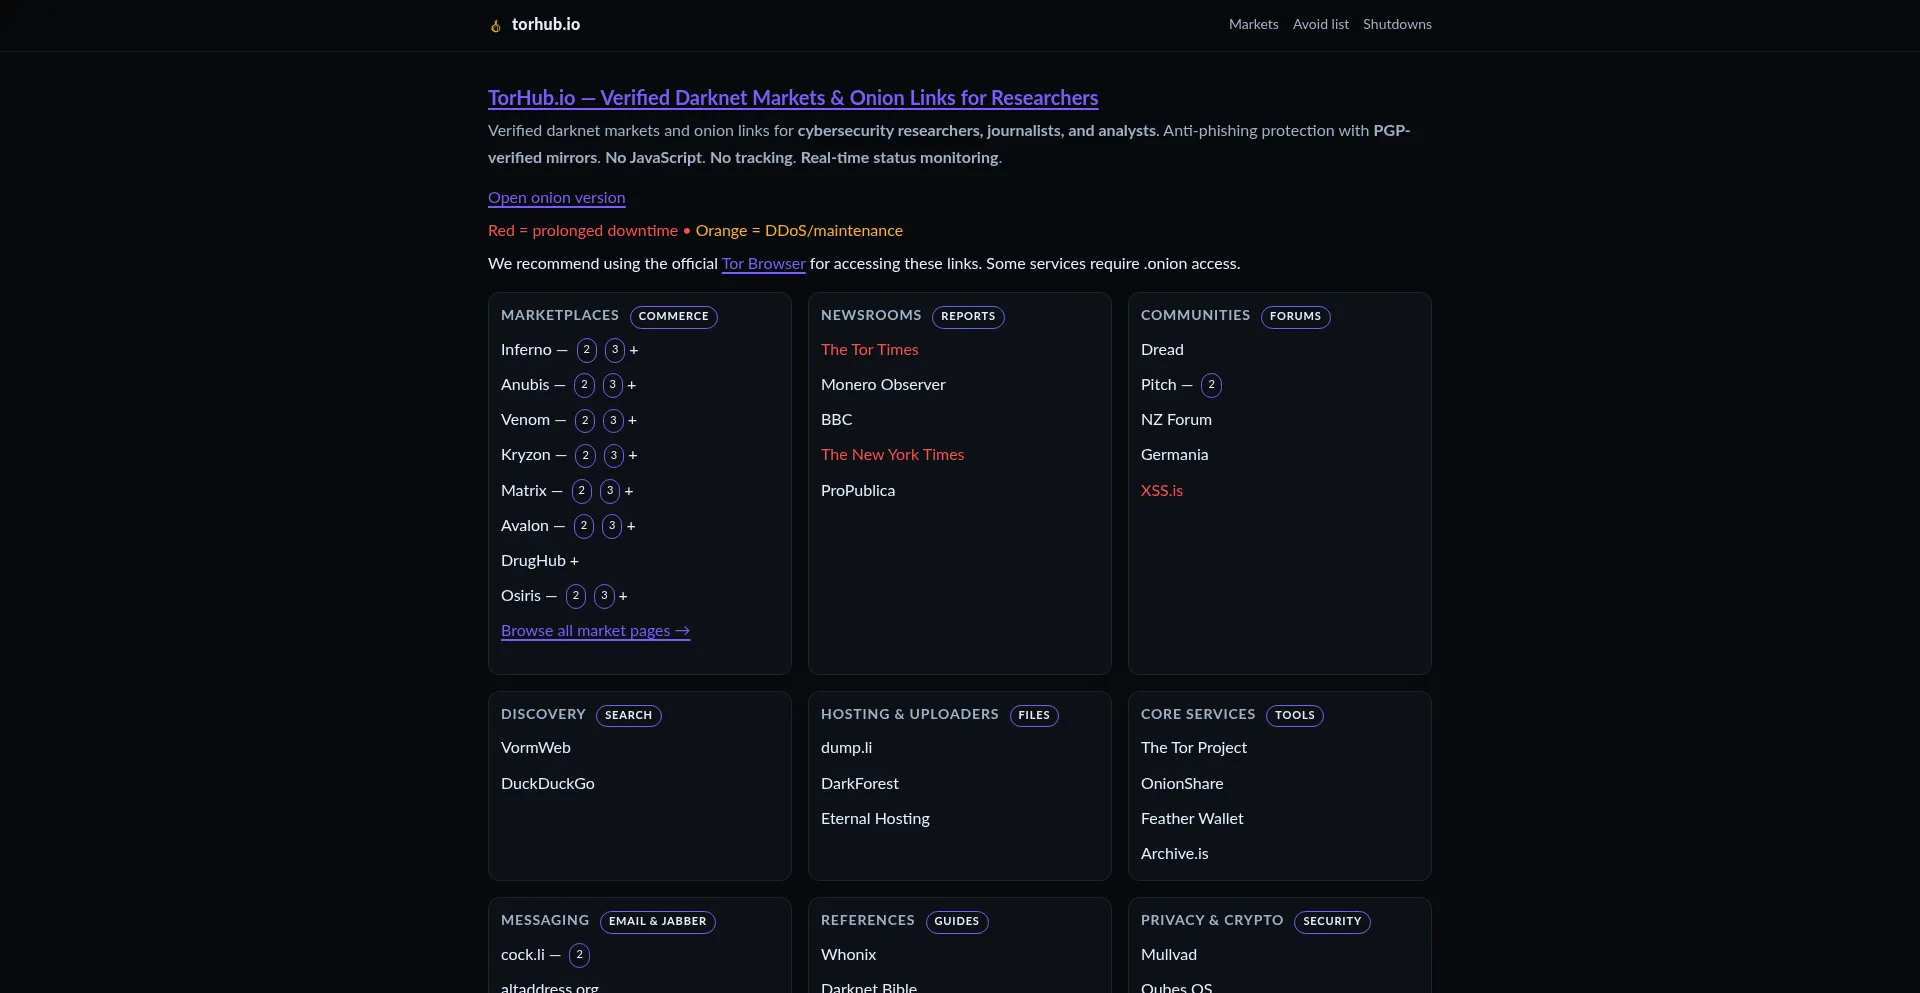Click the SEARCH tag beside Discovery
The image size is (1920, 993).
click(x=629, y=716)
